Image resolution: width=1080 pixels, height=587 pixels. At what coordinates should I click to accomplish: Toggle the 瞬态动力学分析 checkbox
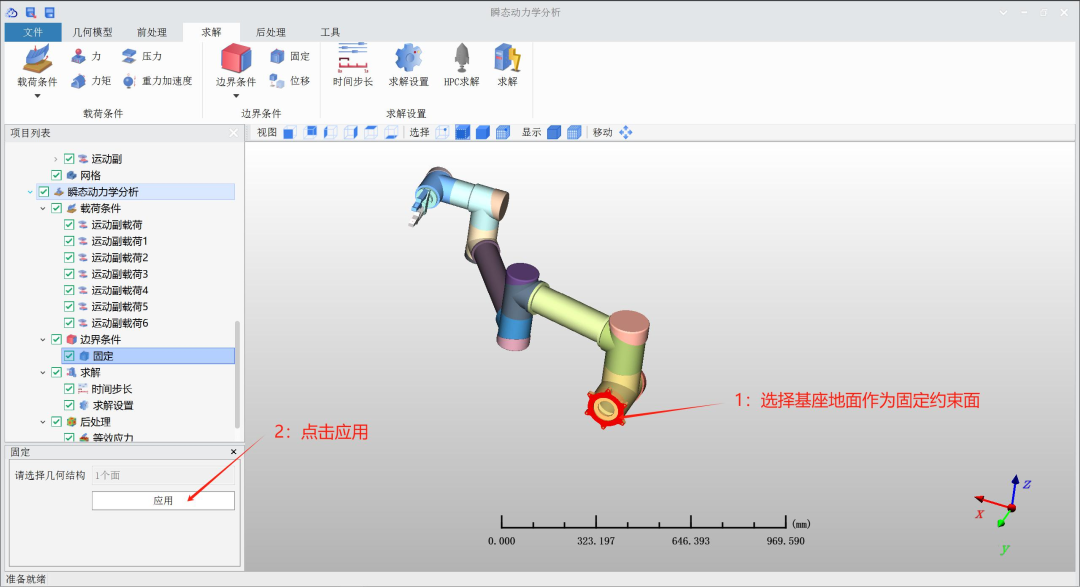coord(44,192)
